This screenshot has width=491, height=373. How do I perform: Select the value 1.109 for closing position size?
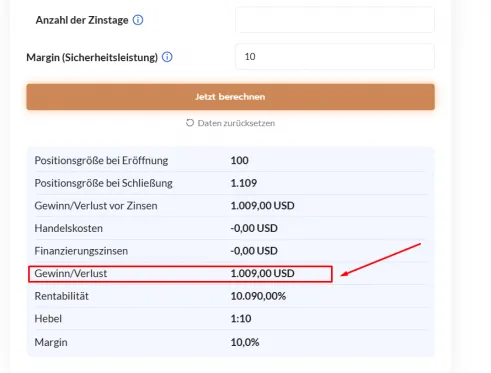pos(244,183)
